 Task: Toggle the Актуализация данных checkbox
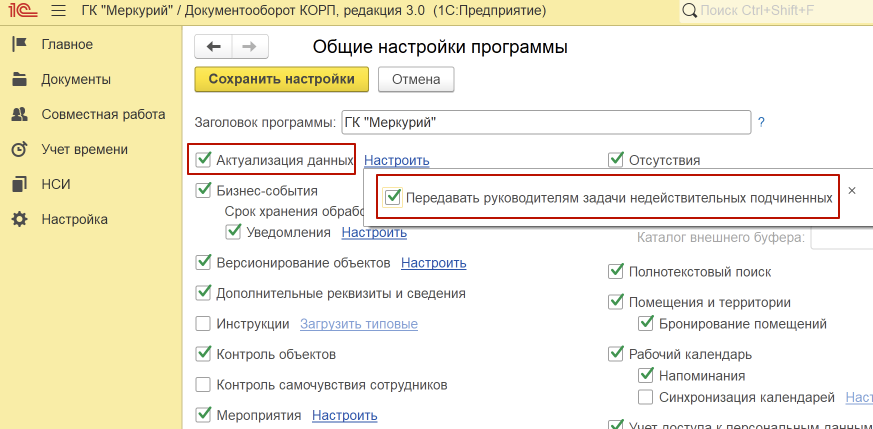(x=204, y=159)
